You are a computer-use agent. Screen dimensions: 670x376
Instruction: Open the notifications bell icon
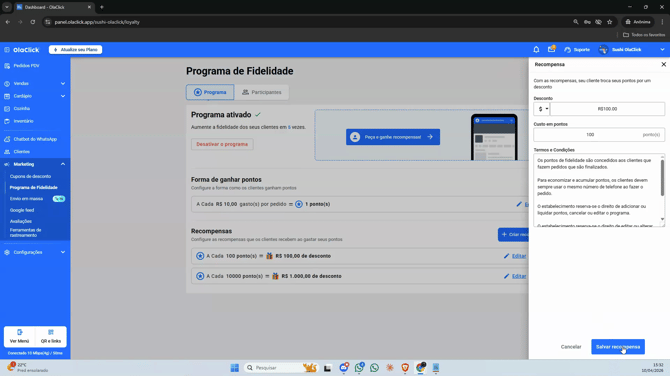point(536,50)
